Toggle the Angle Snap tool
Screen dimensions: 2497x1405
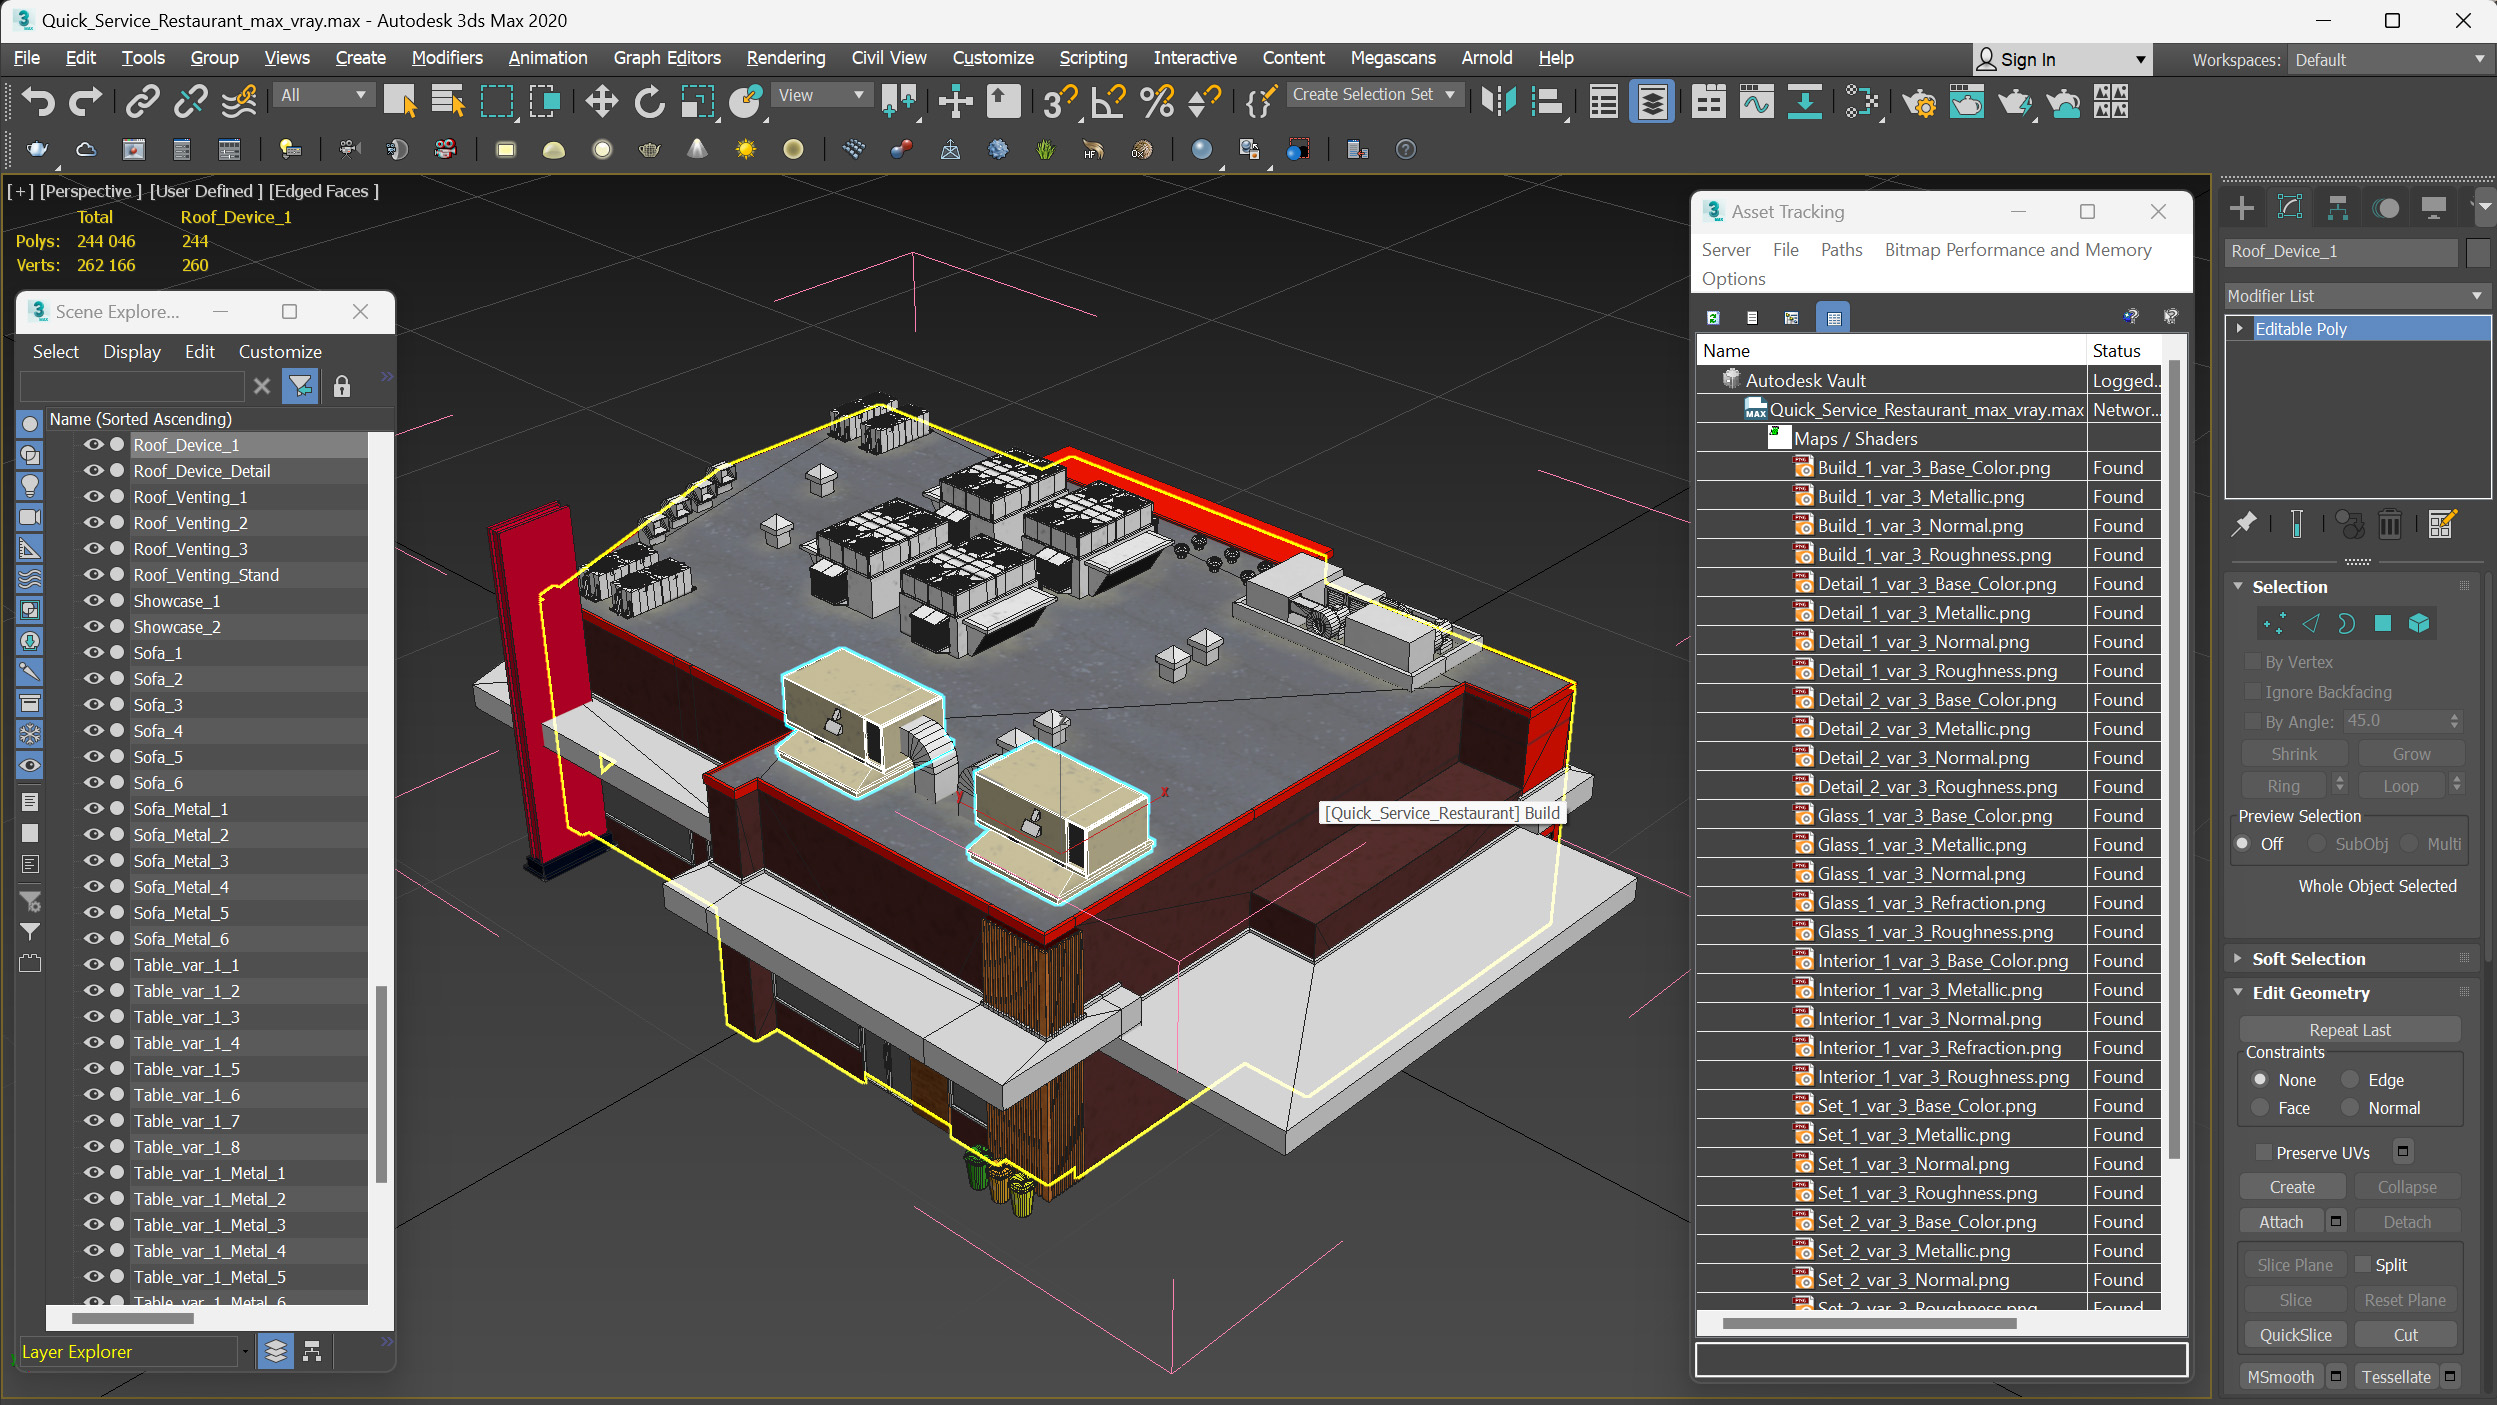tap(1109, 100)
